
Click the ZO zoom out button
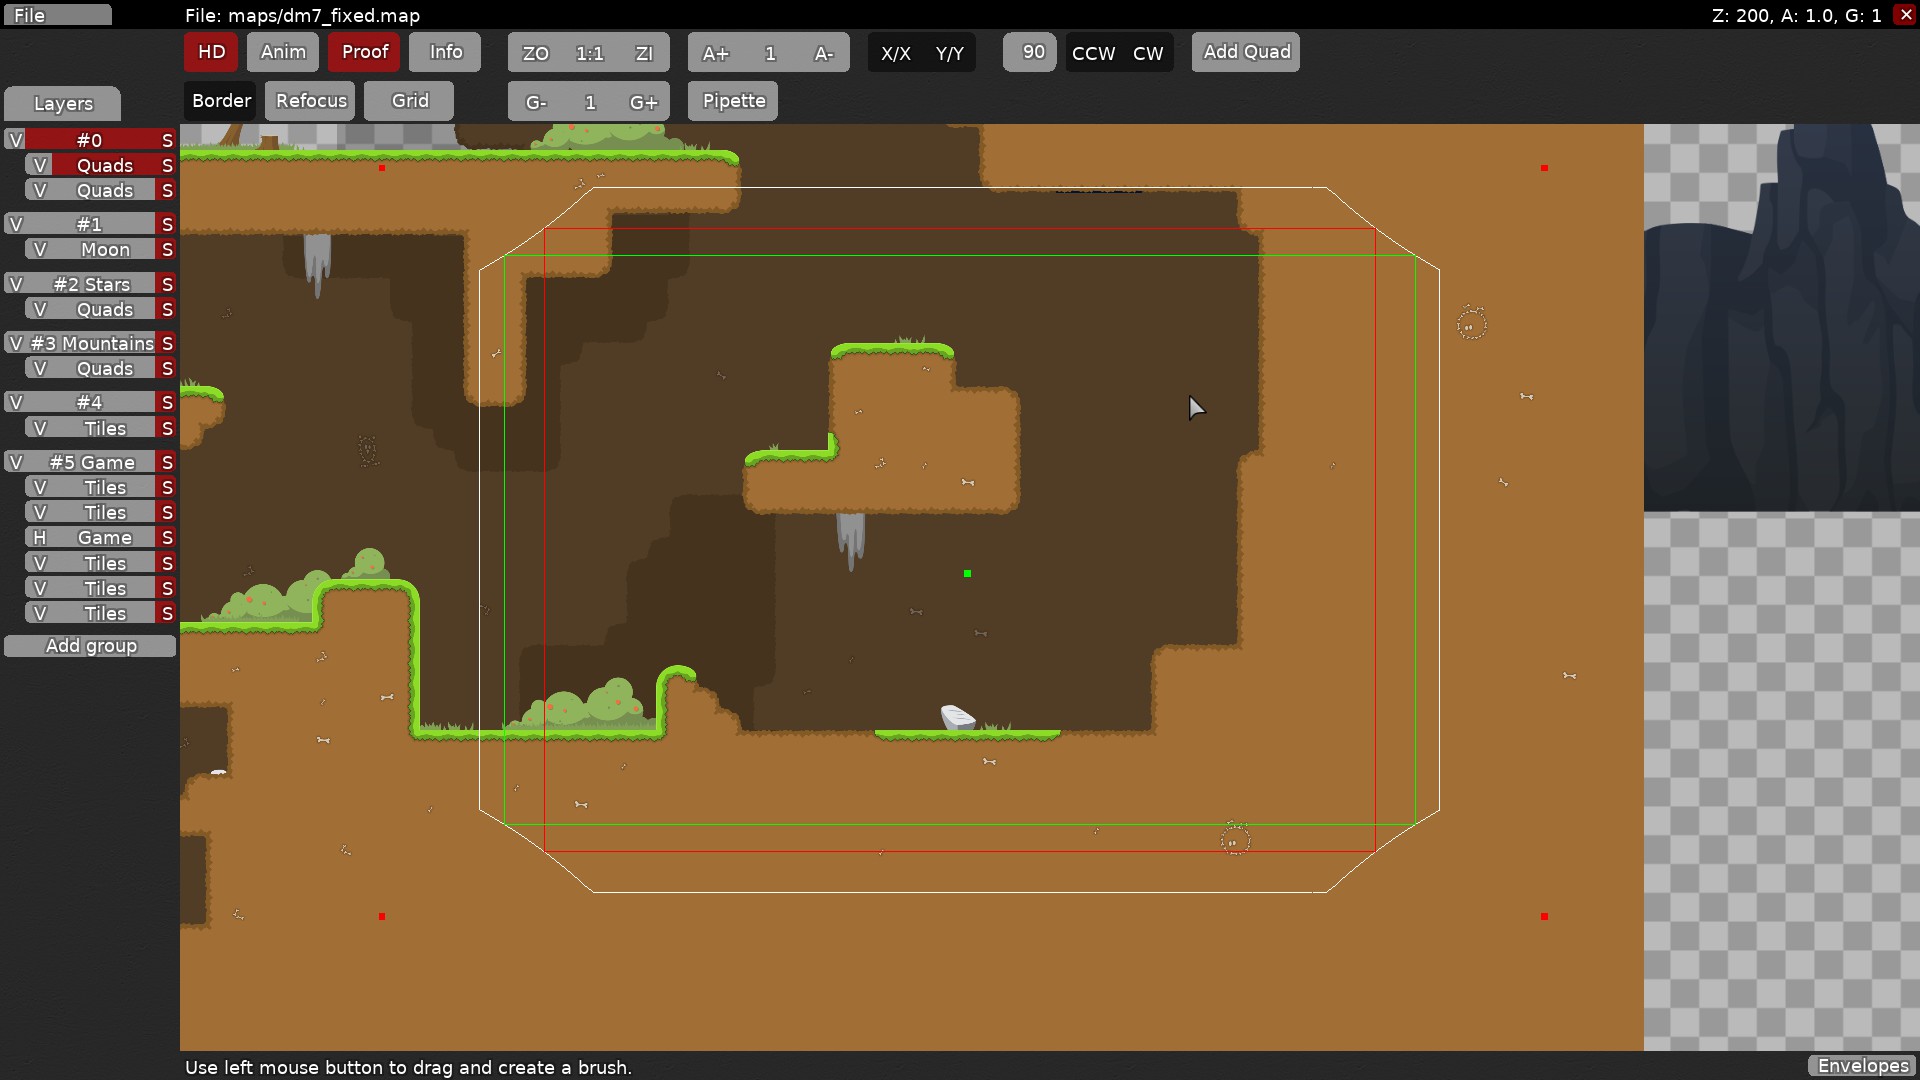[535, 53]
